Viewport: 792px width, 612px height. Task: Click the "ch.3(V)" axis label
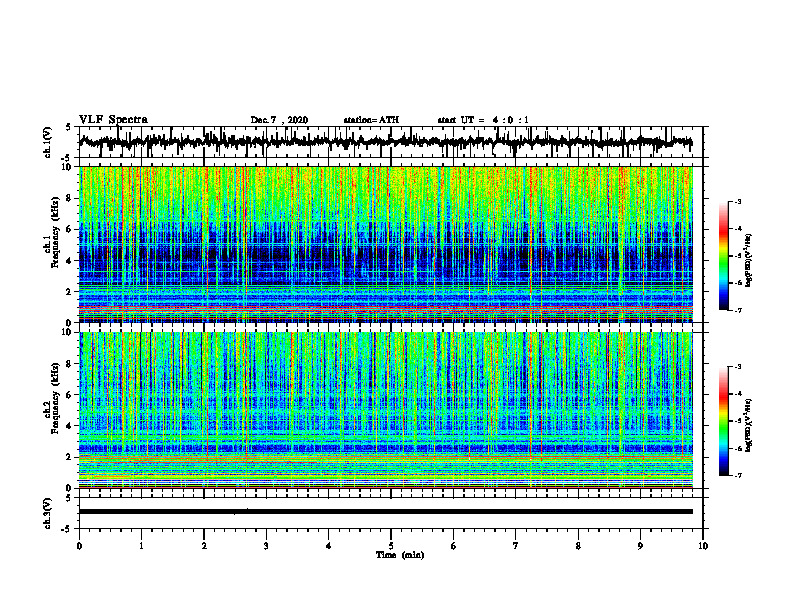click(48, 514)
